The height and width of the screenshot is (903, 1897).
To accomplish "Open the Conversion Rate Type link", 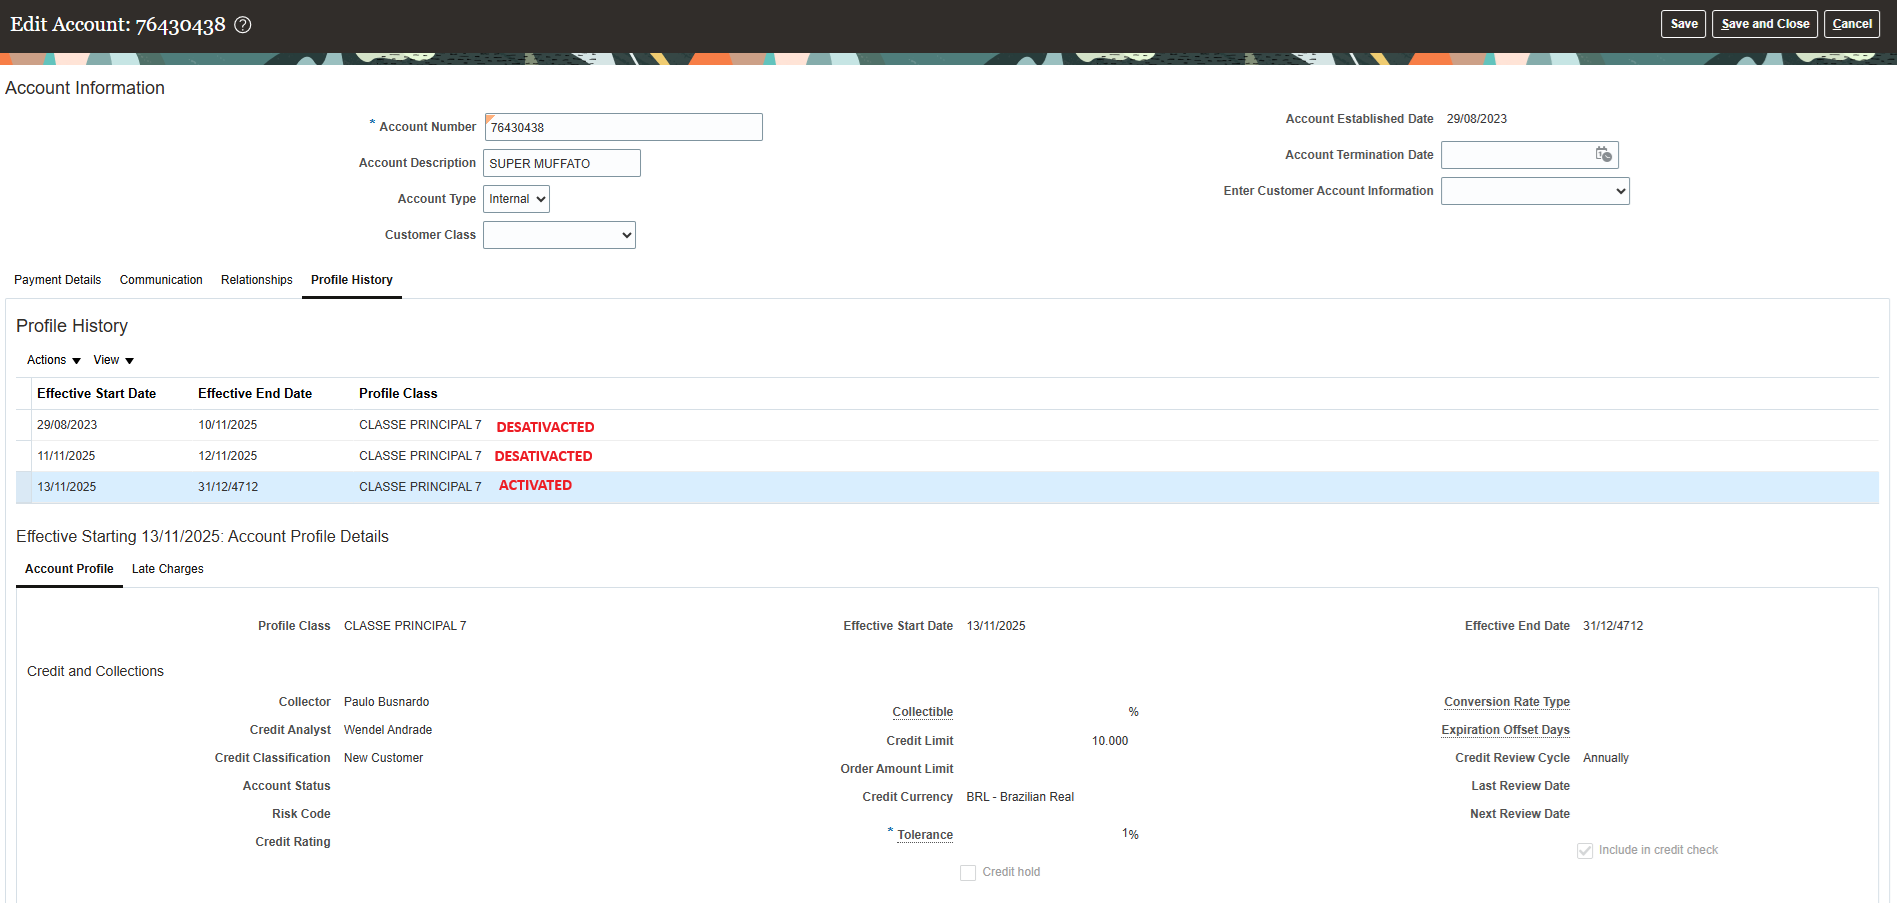I will [1506, 701].
